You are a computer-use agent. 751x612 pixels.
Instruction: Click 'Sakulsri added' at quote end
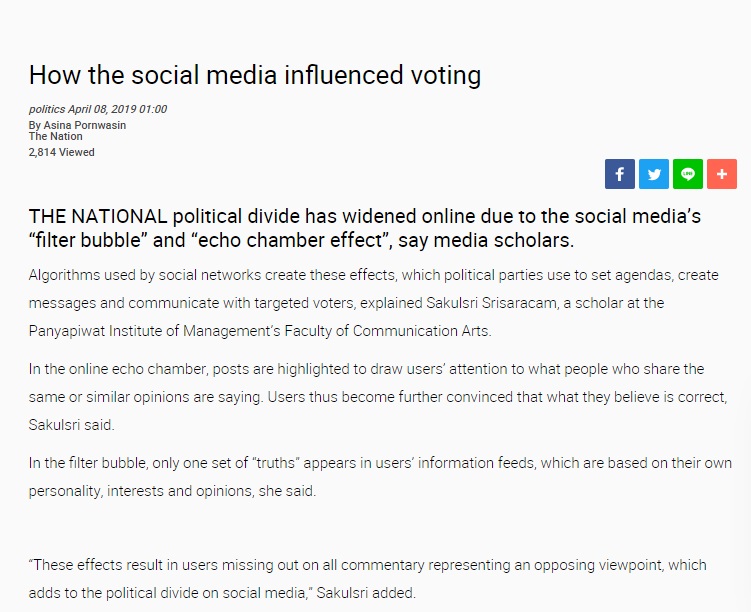click(x=366, y=593)
